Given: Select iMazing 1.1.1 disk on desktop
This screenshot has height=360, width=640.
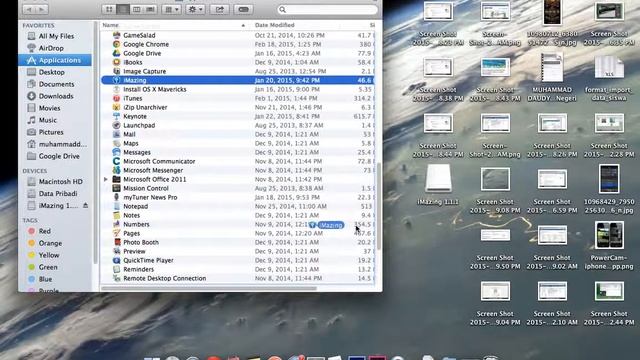Looking at the screenshot, I should pos(438,184).
